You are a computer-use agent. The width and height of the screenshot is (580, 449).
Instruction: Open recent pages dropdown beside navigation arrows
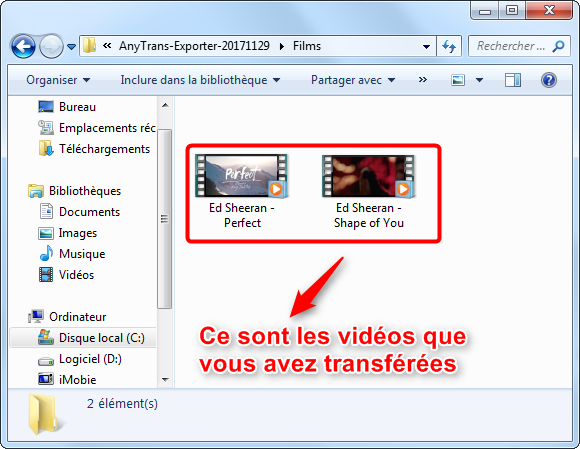[x=71, y=47]
